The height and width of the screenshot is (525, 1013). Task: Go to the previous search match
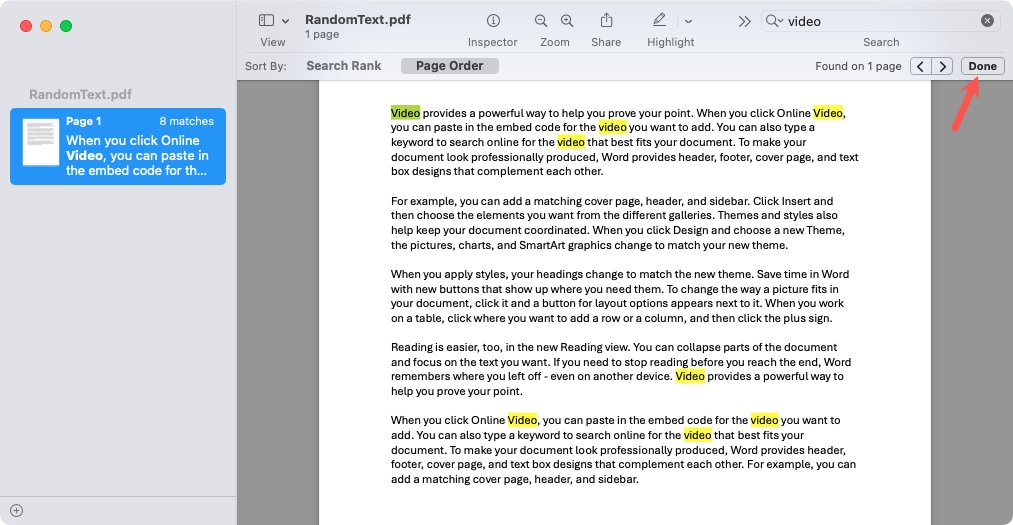[x=920, y=66]
